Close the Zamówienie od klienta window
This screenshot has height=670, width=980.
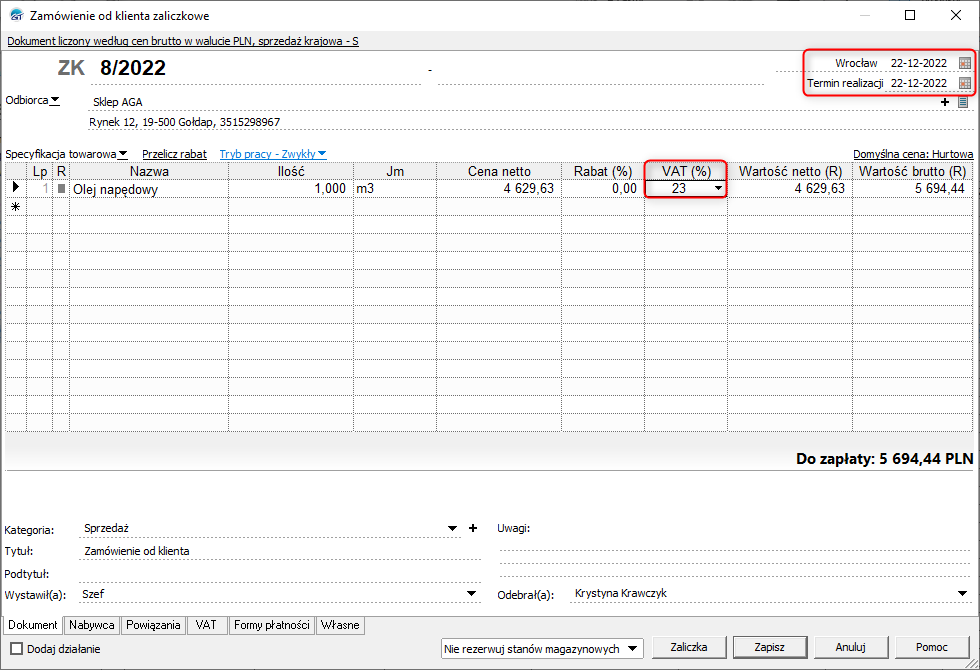[956, 15]
